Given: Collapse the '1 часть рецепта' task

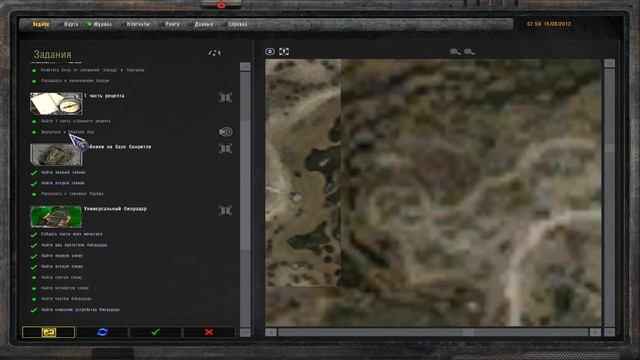Looking at the screenshot, I should (225, 98).
